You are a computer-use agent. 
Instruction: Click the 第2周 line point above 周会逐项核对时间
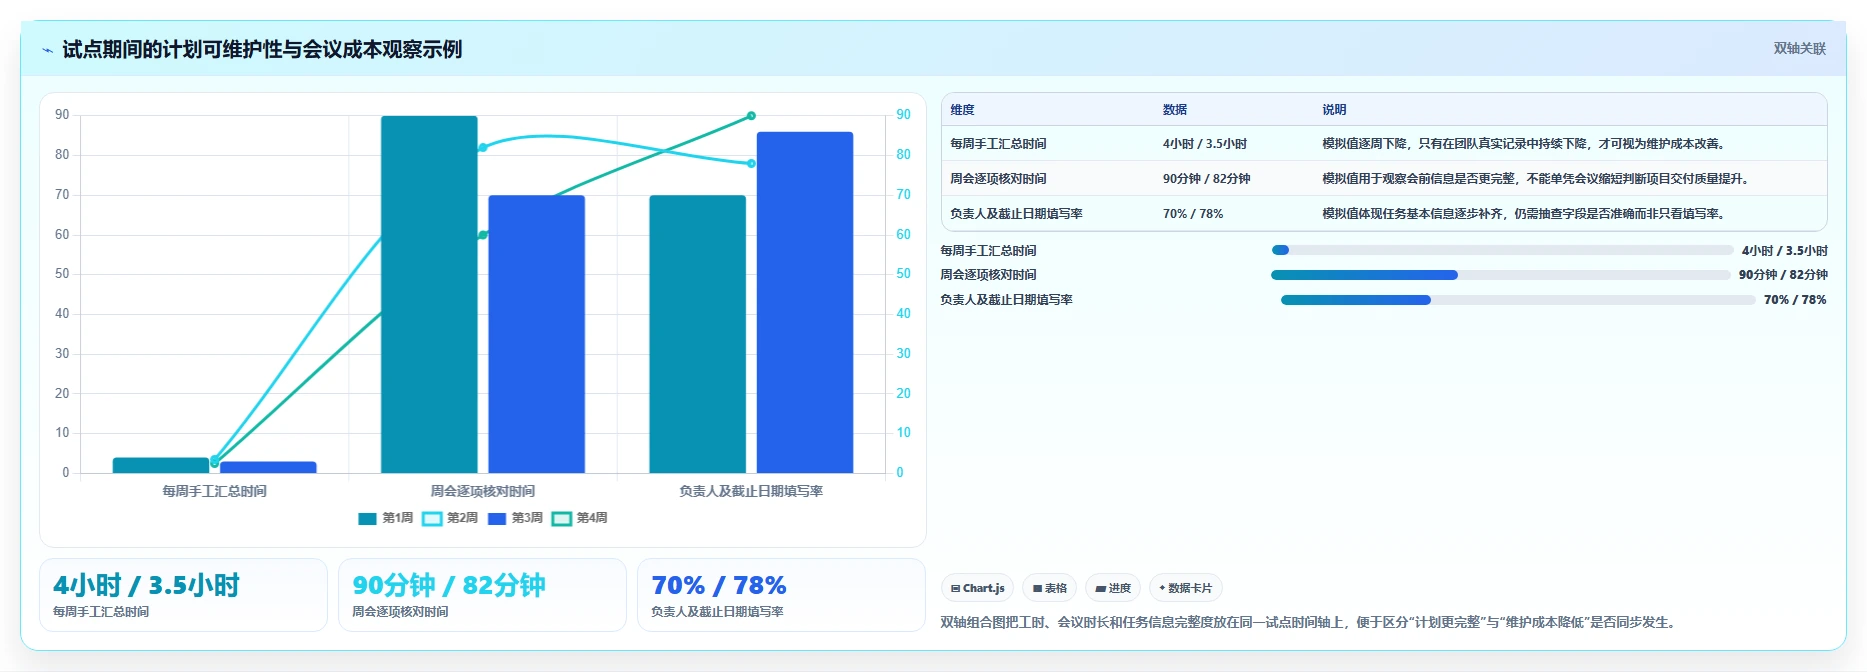[x=482, y=147]
